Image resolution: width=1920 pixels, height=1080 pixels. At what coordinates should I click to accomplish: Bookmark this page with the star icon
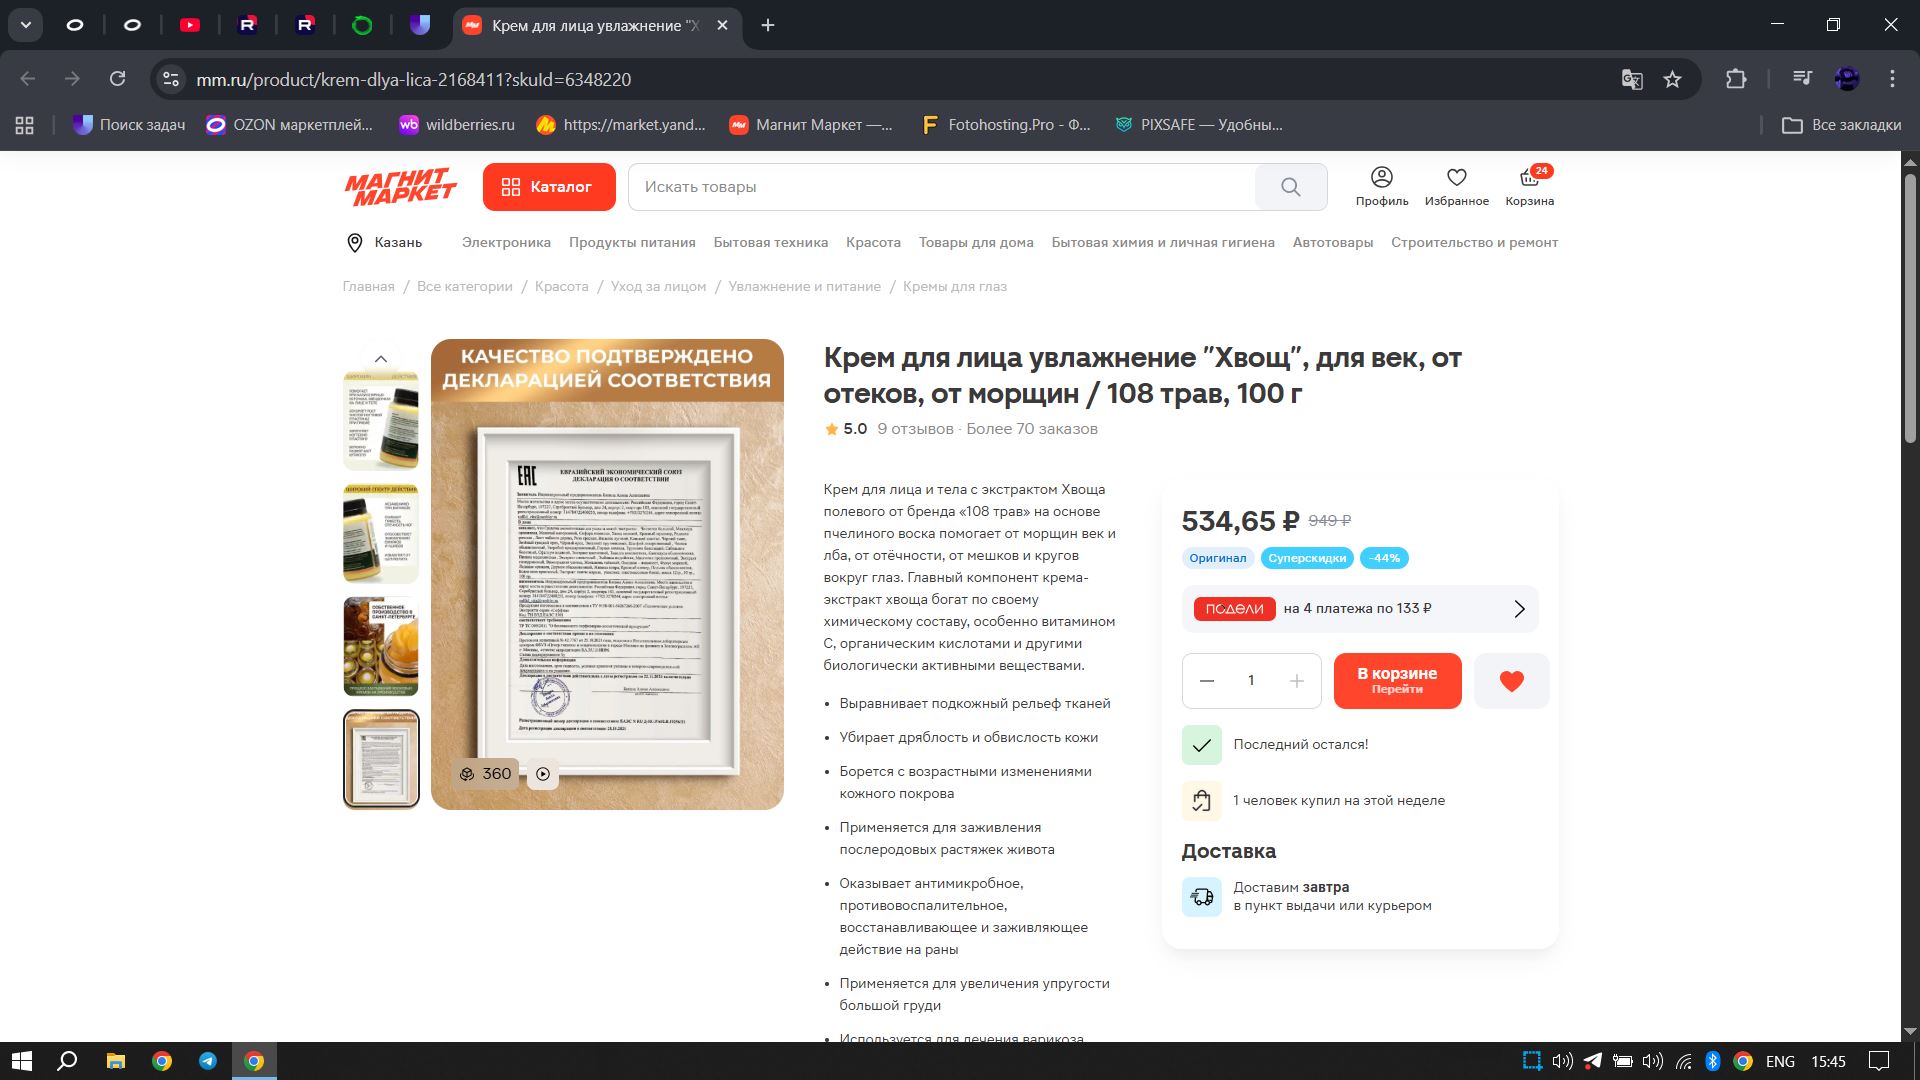click(1672, 79)
